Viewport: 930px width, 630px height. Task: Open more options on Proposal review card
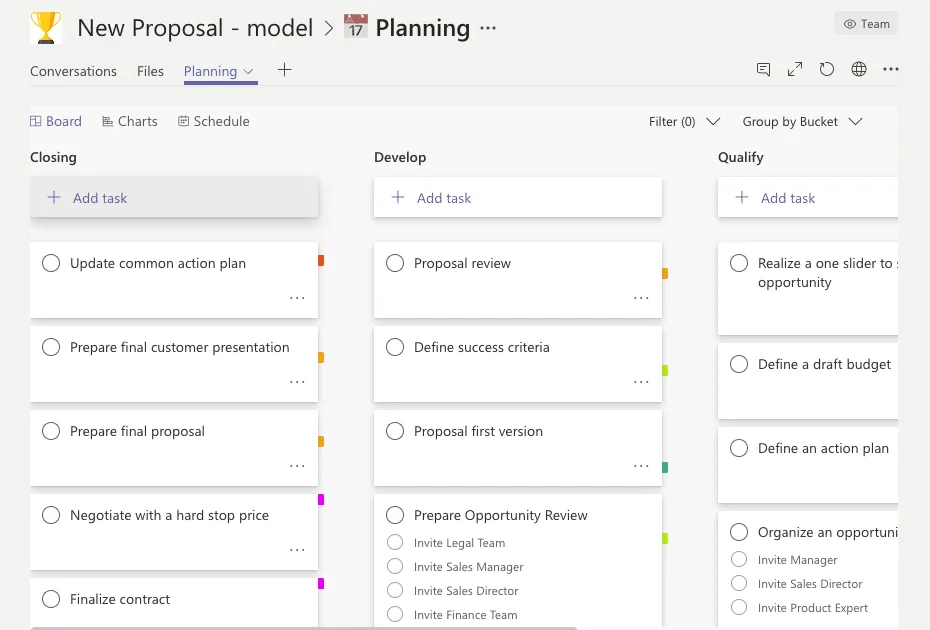641,298
